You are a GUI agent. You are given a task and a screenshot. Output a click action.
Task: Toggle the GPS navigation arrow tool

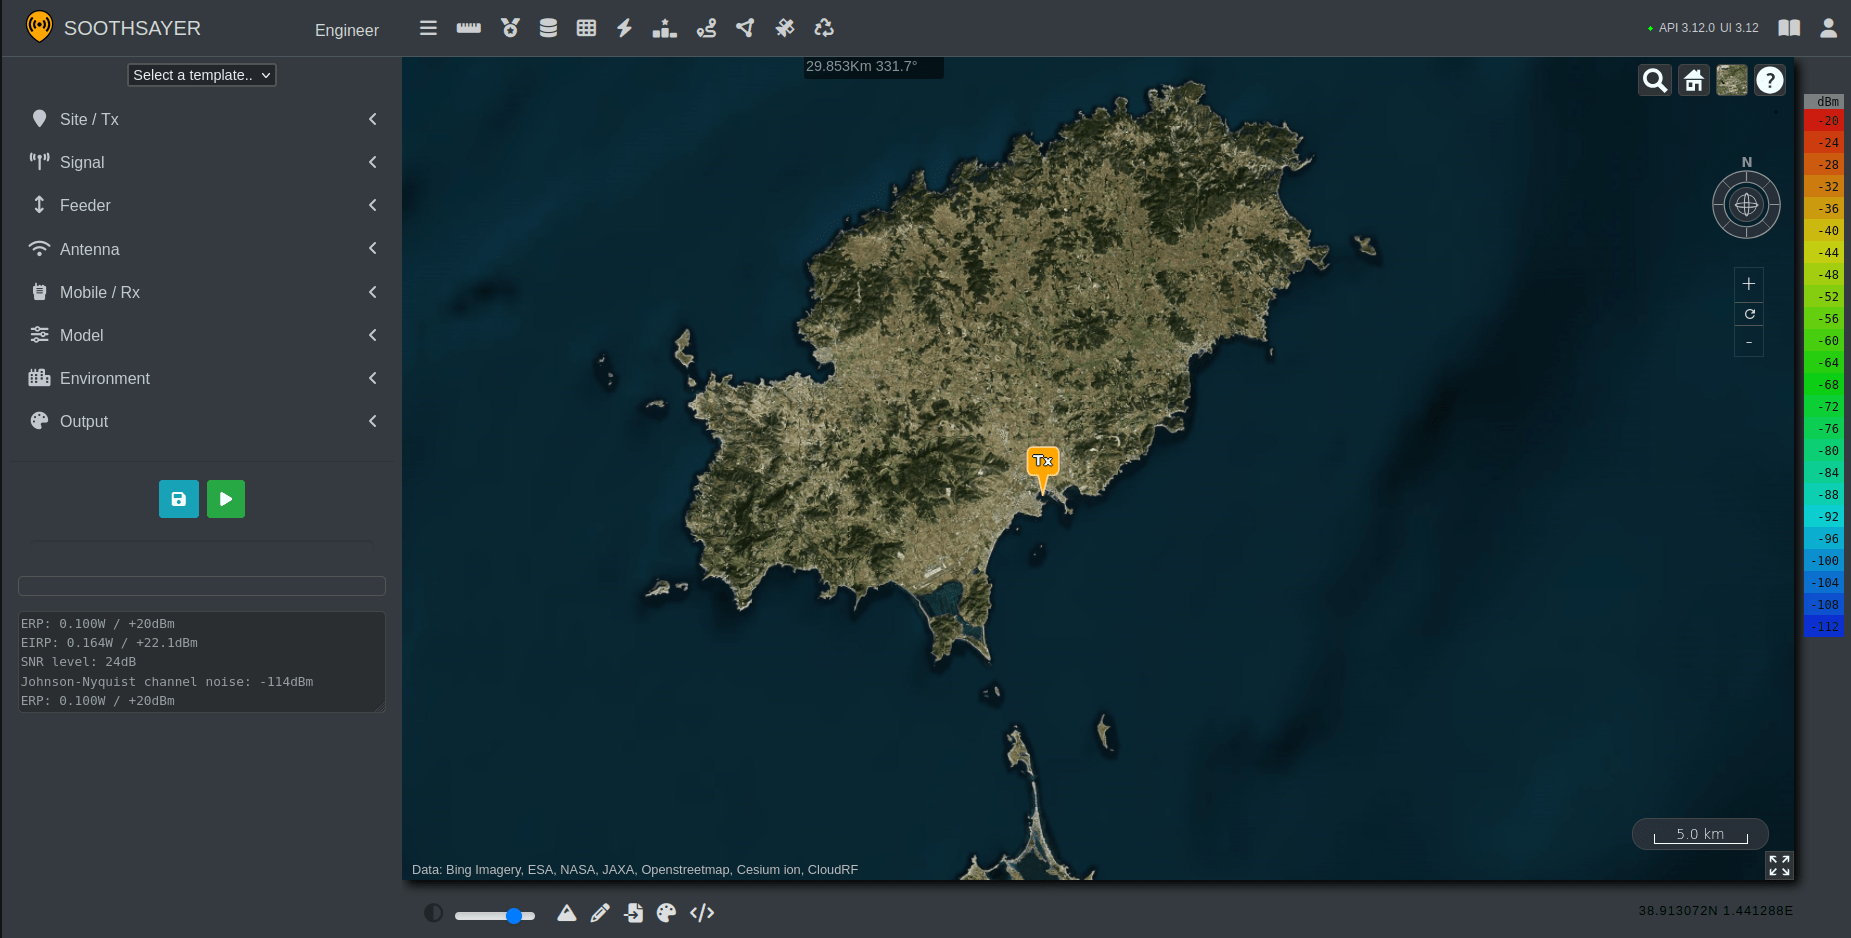pos(745,28)
